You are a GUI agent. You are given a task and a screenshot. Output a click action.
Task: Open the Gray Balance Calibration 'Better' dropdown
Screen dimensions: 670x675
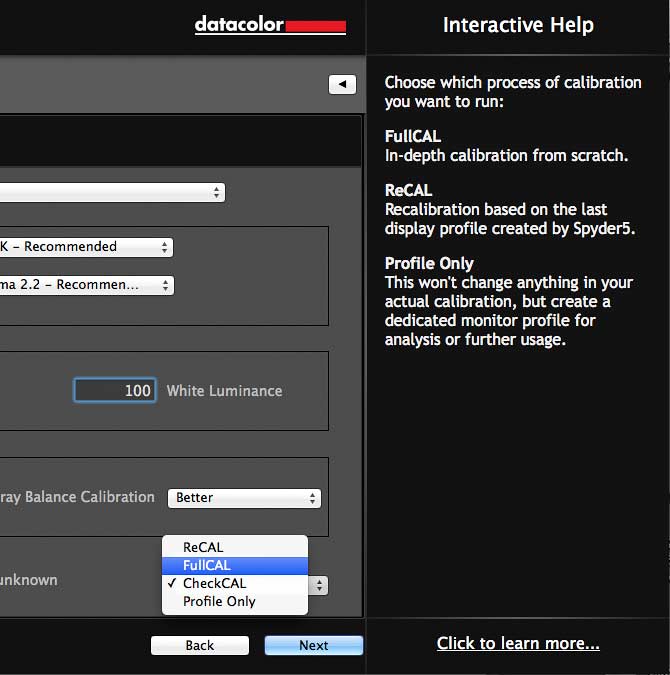click(x=244, y=498)
